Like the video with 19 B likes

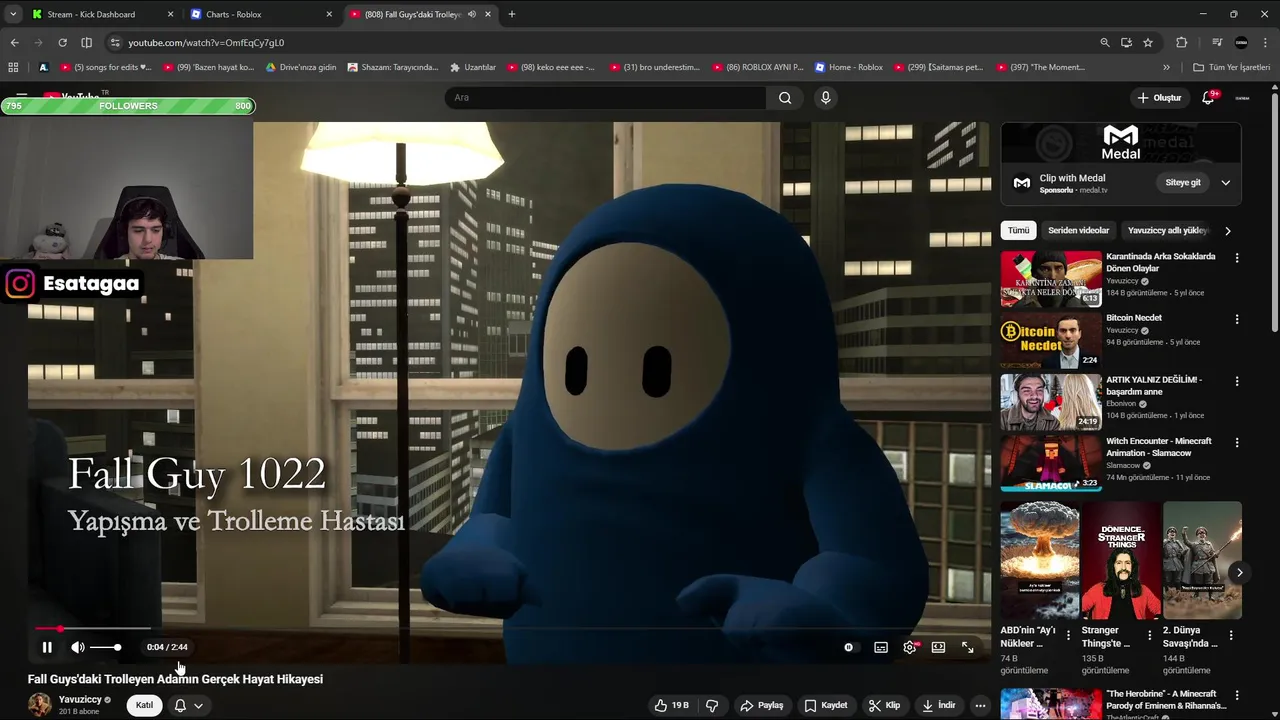coord(672,705)
